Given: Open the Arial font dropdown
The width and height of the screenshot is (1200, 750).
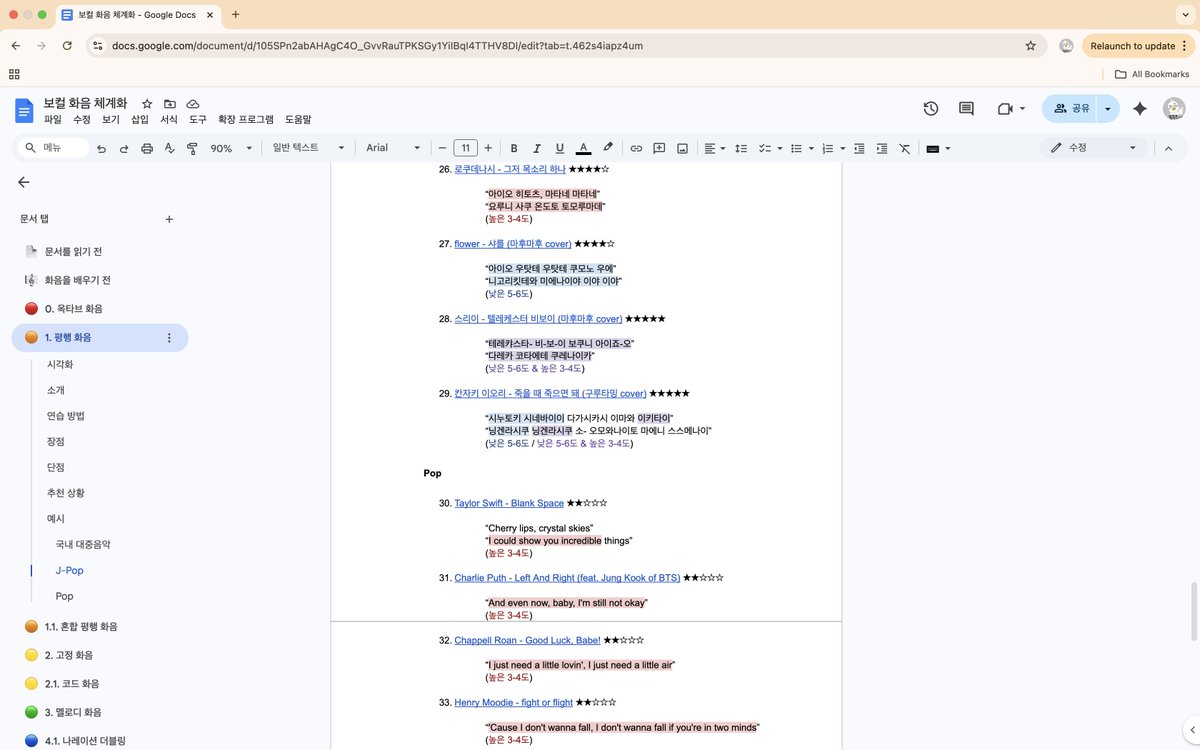Looking at the screenshot, I should click(393, 148).
